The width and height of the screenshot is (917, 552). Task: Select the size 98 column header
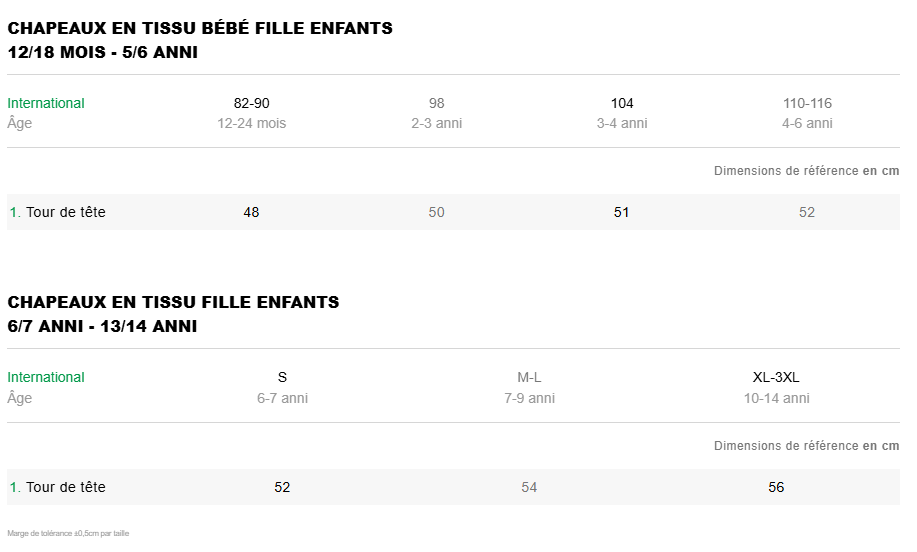click(436, 103)
